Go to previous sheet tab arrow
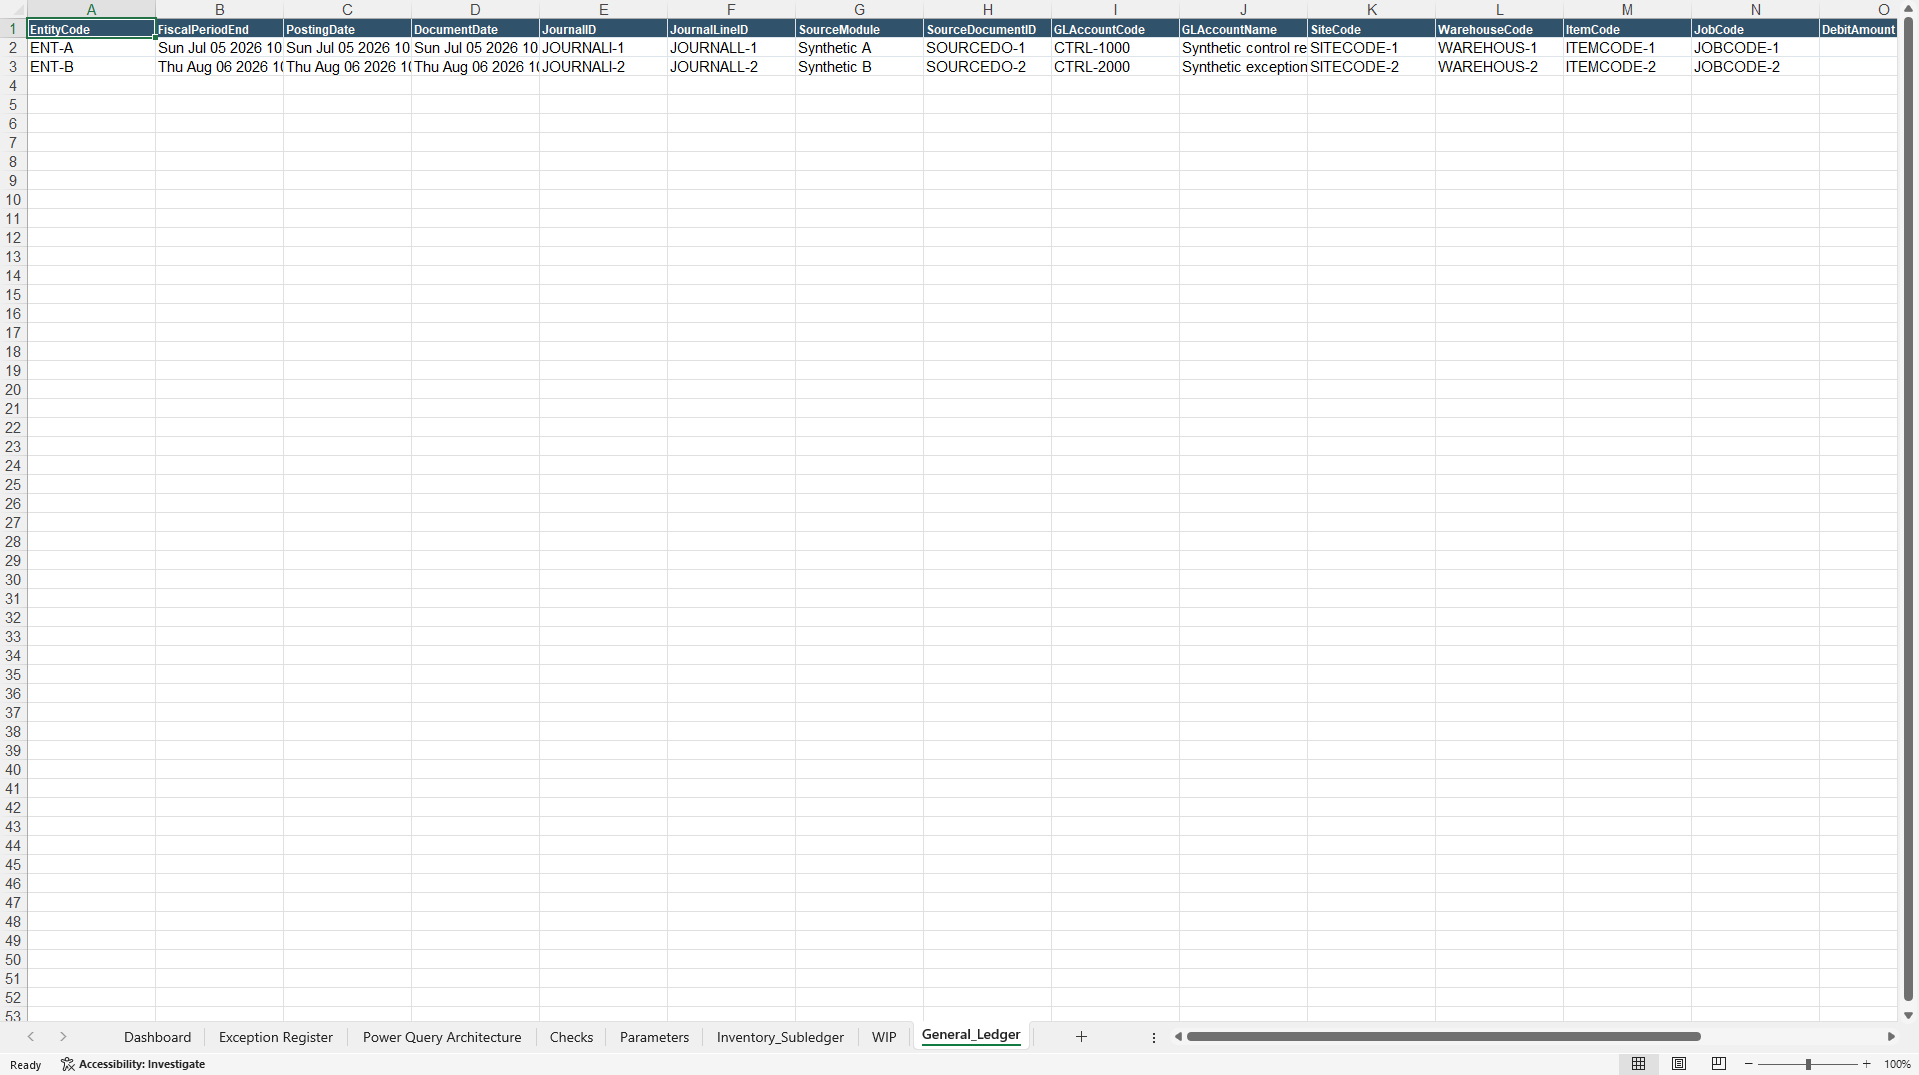 tap(31, 1037)
